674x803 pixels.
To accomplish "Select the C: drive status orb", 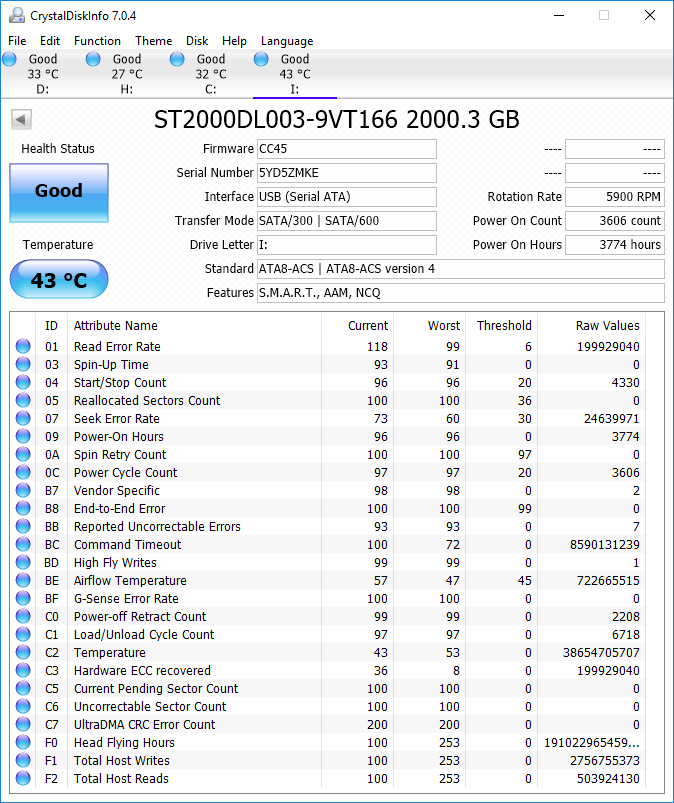I will (x=177, y=59).
